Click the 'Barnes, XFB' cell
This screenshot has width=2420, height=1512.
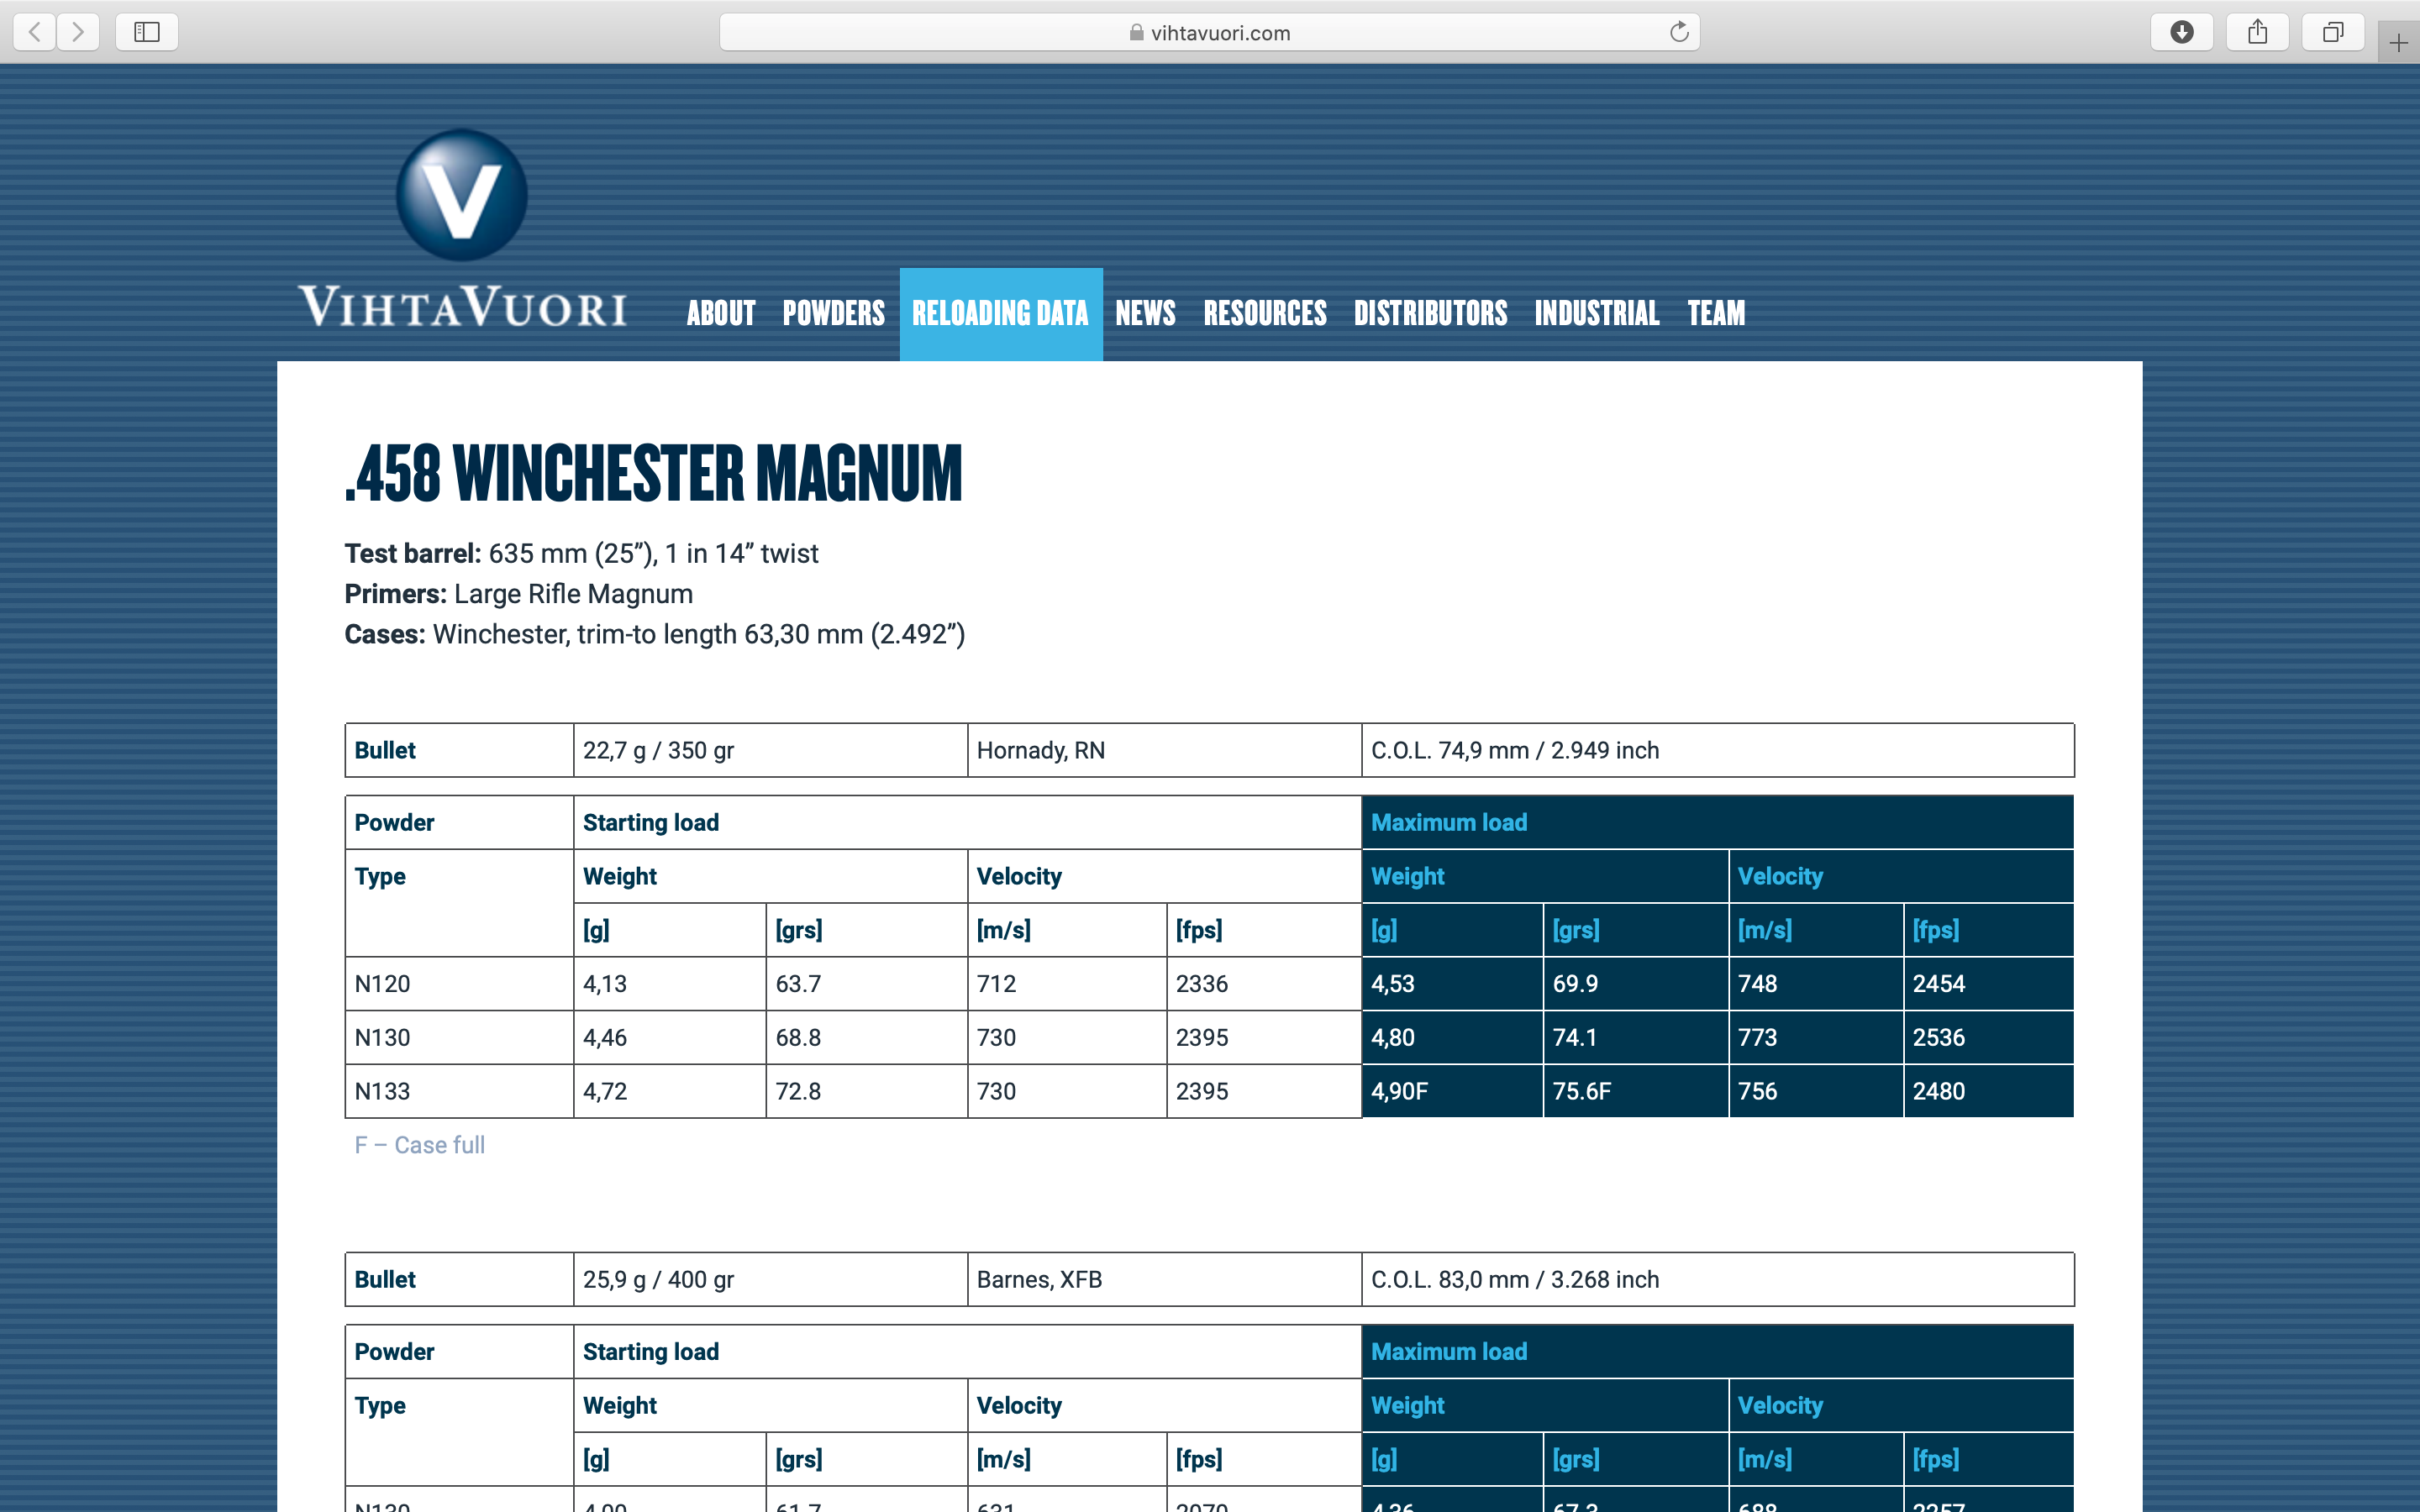pyautogui.click(x=1164, y=1279)
